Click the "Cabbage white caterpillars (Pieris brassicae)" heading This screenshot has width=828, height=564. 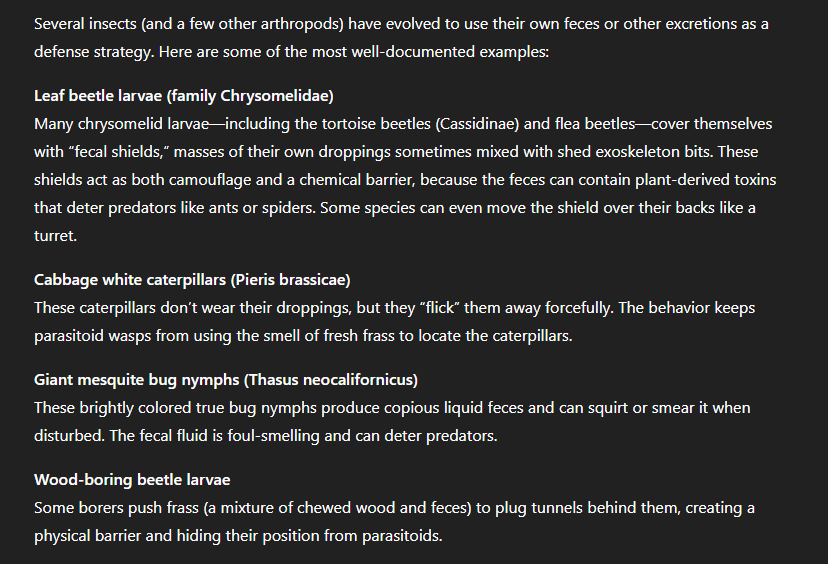coord(192,279)
